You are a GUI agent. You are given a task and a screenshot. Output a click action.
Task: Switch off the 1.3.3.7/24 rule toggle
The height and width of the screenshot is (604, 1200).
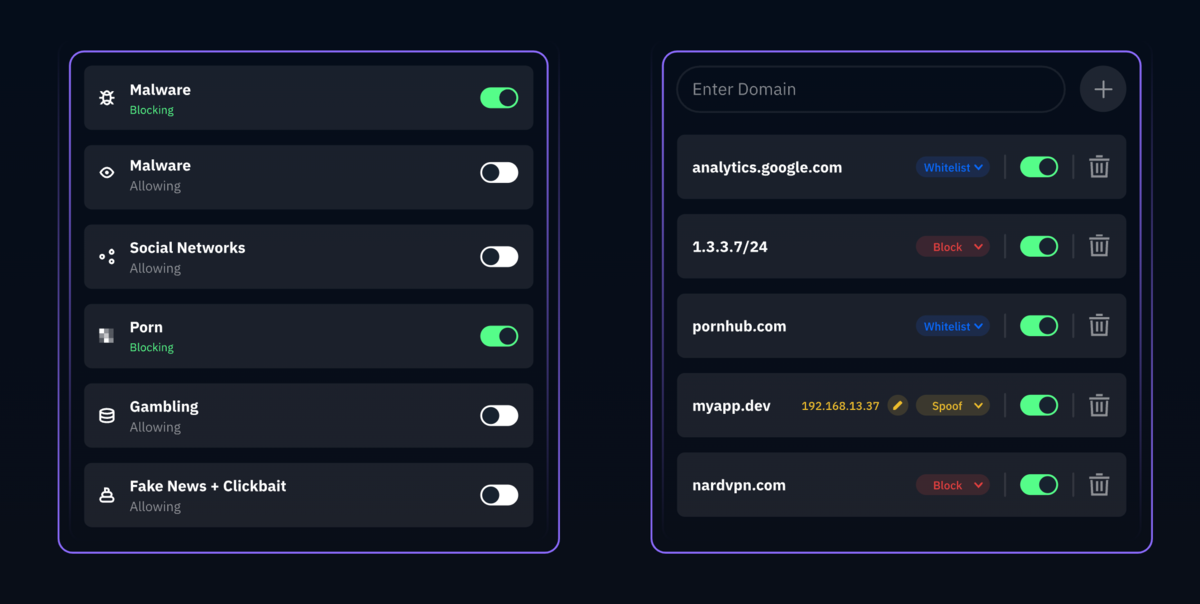tap(1039, 246)
